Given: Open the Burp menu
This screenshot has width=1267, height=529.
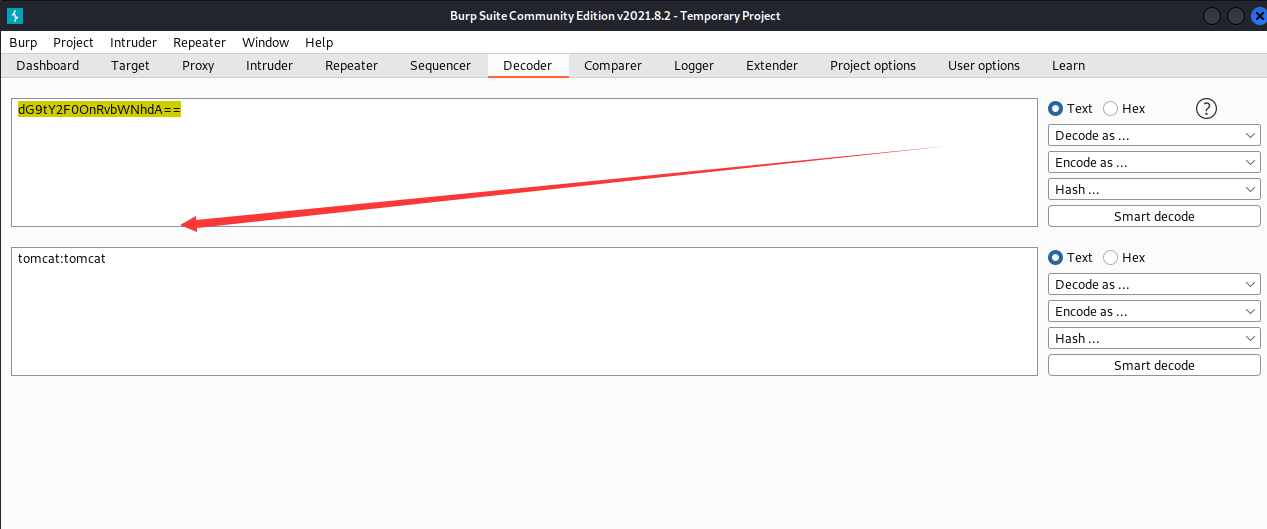Looking at the screenshot, I should click(x=23, y=42).
